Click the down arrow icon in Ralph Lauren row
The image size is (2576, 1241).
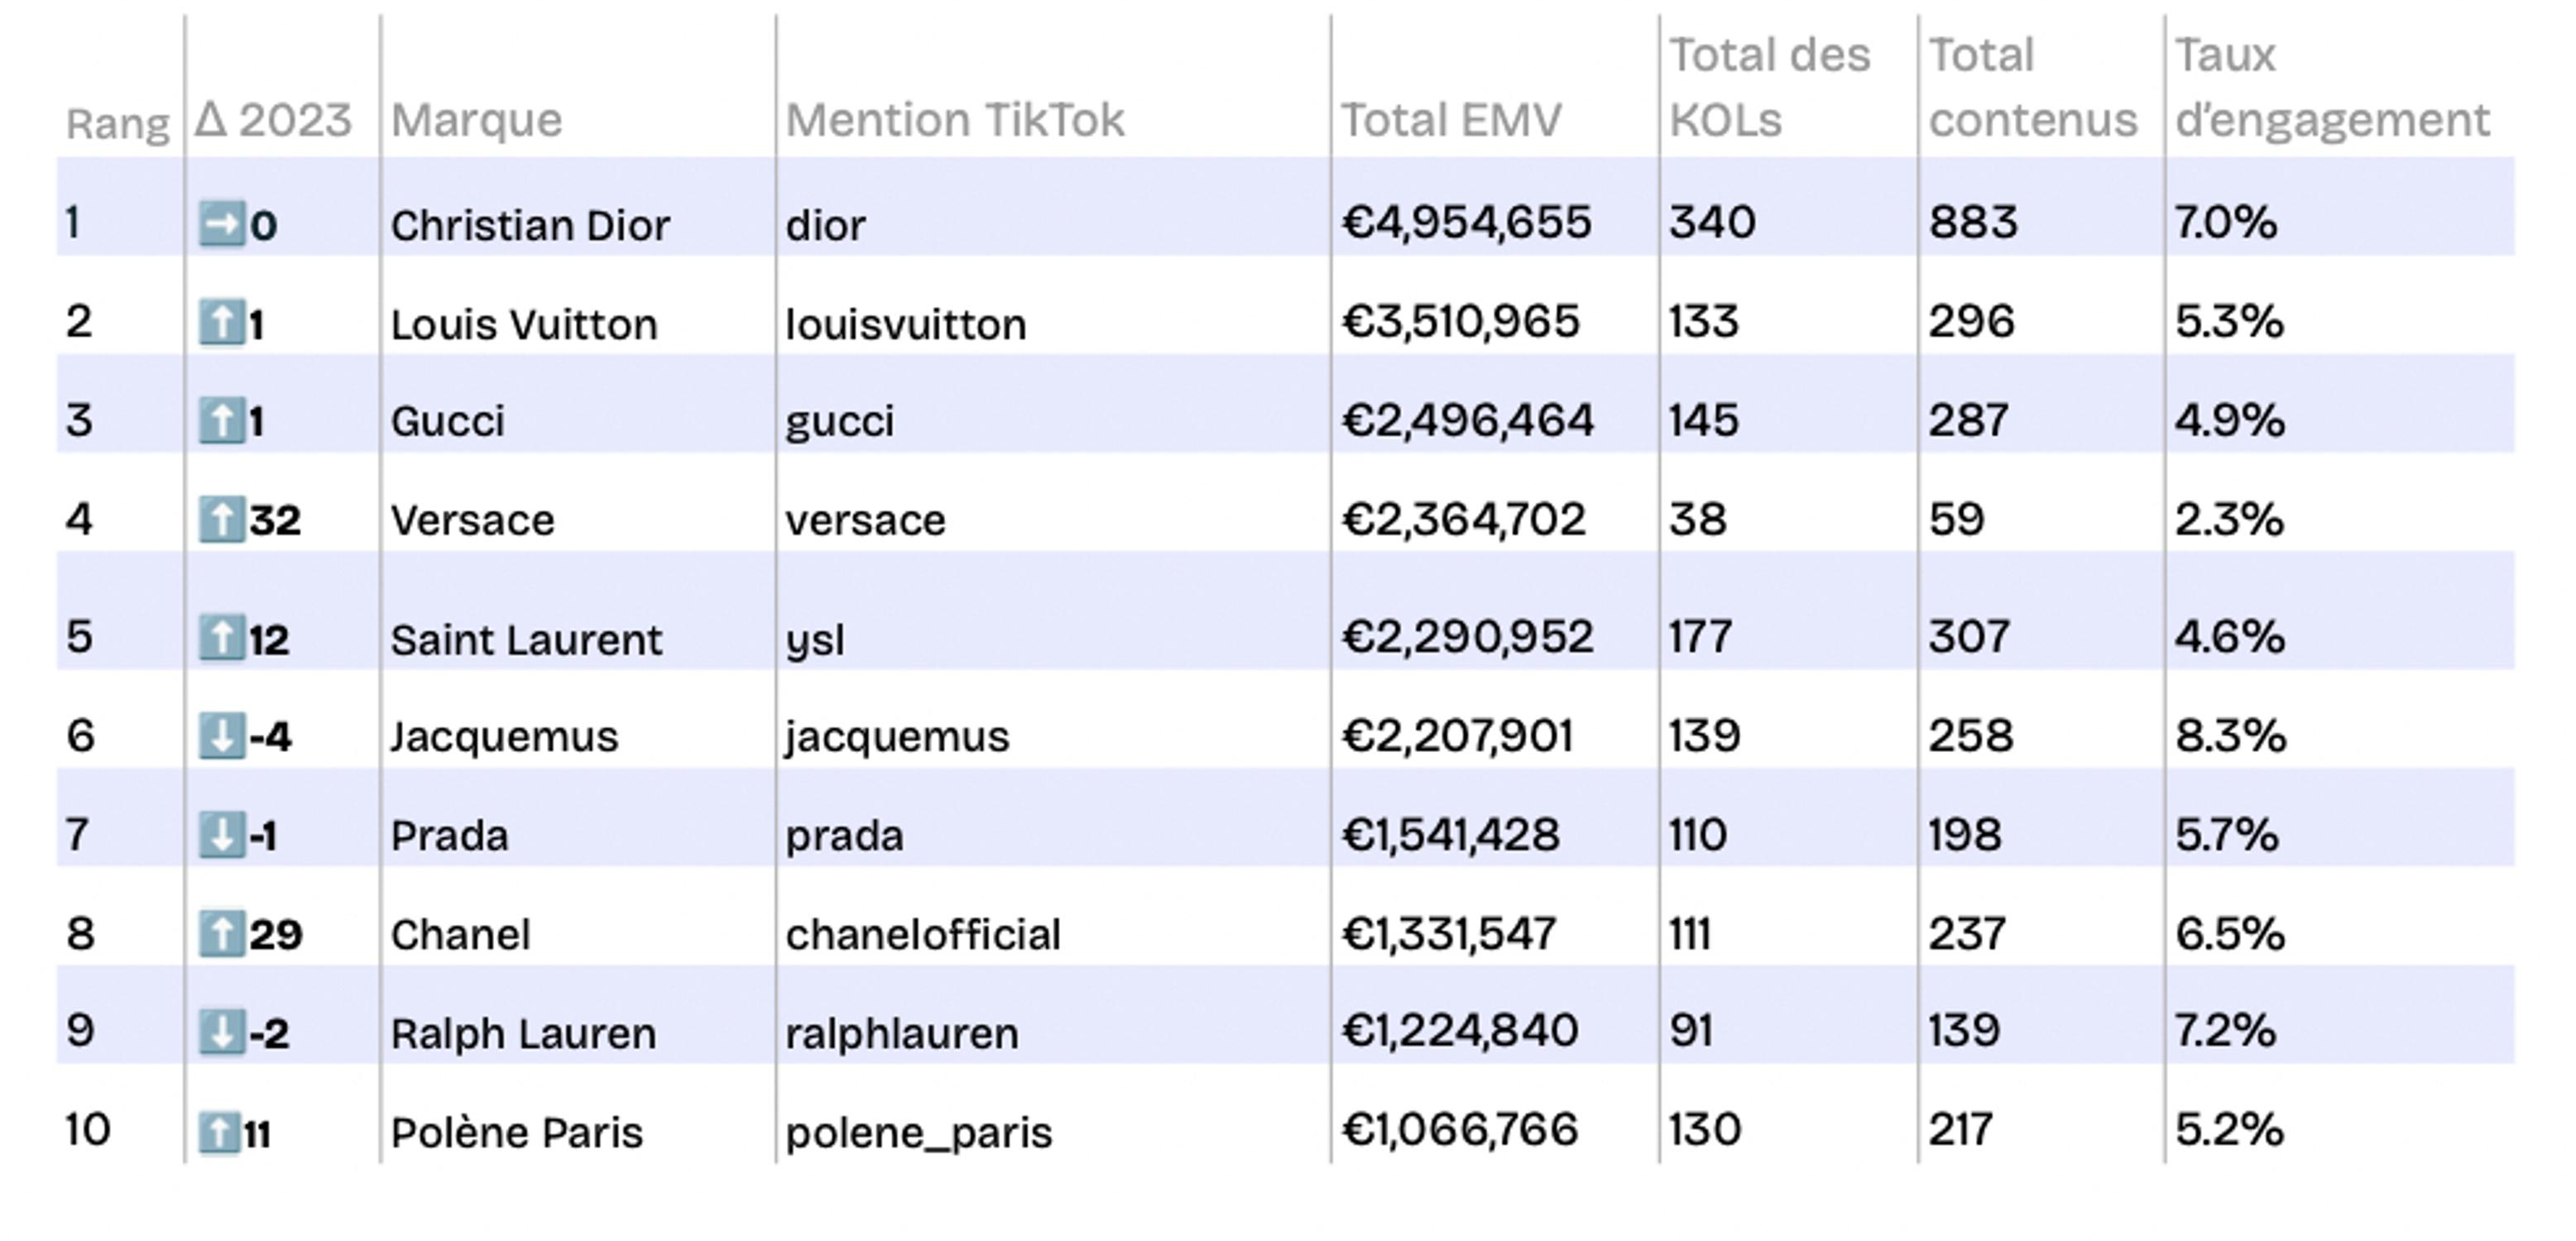point(221,1032)
